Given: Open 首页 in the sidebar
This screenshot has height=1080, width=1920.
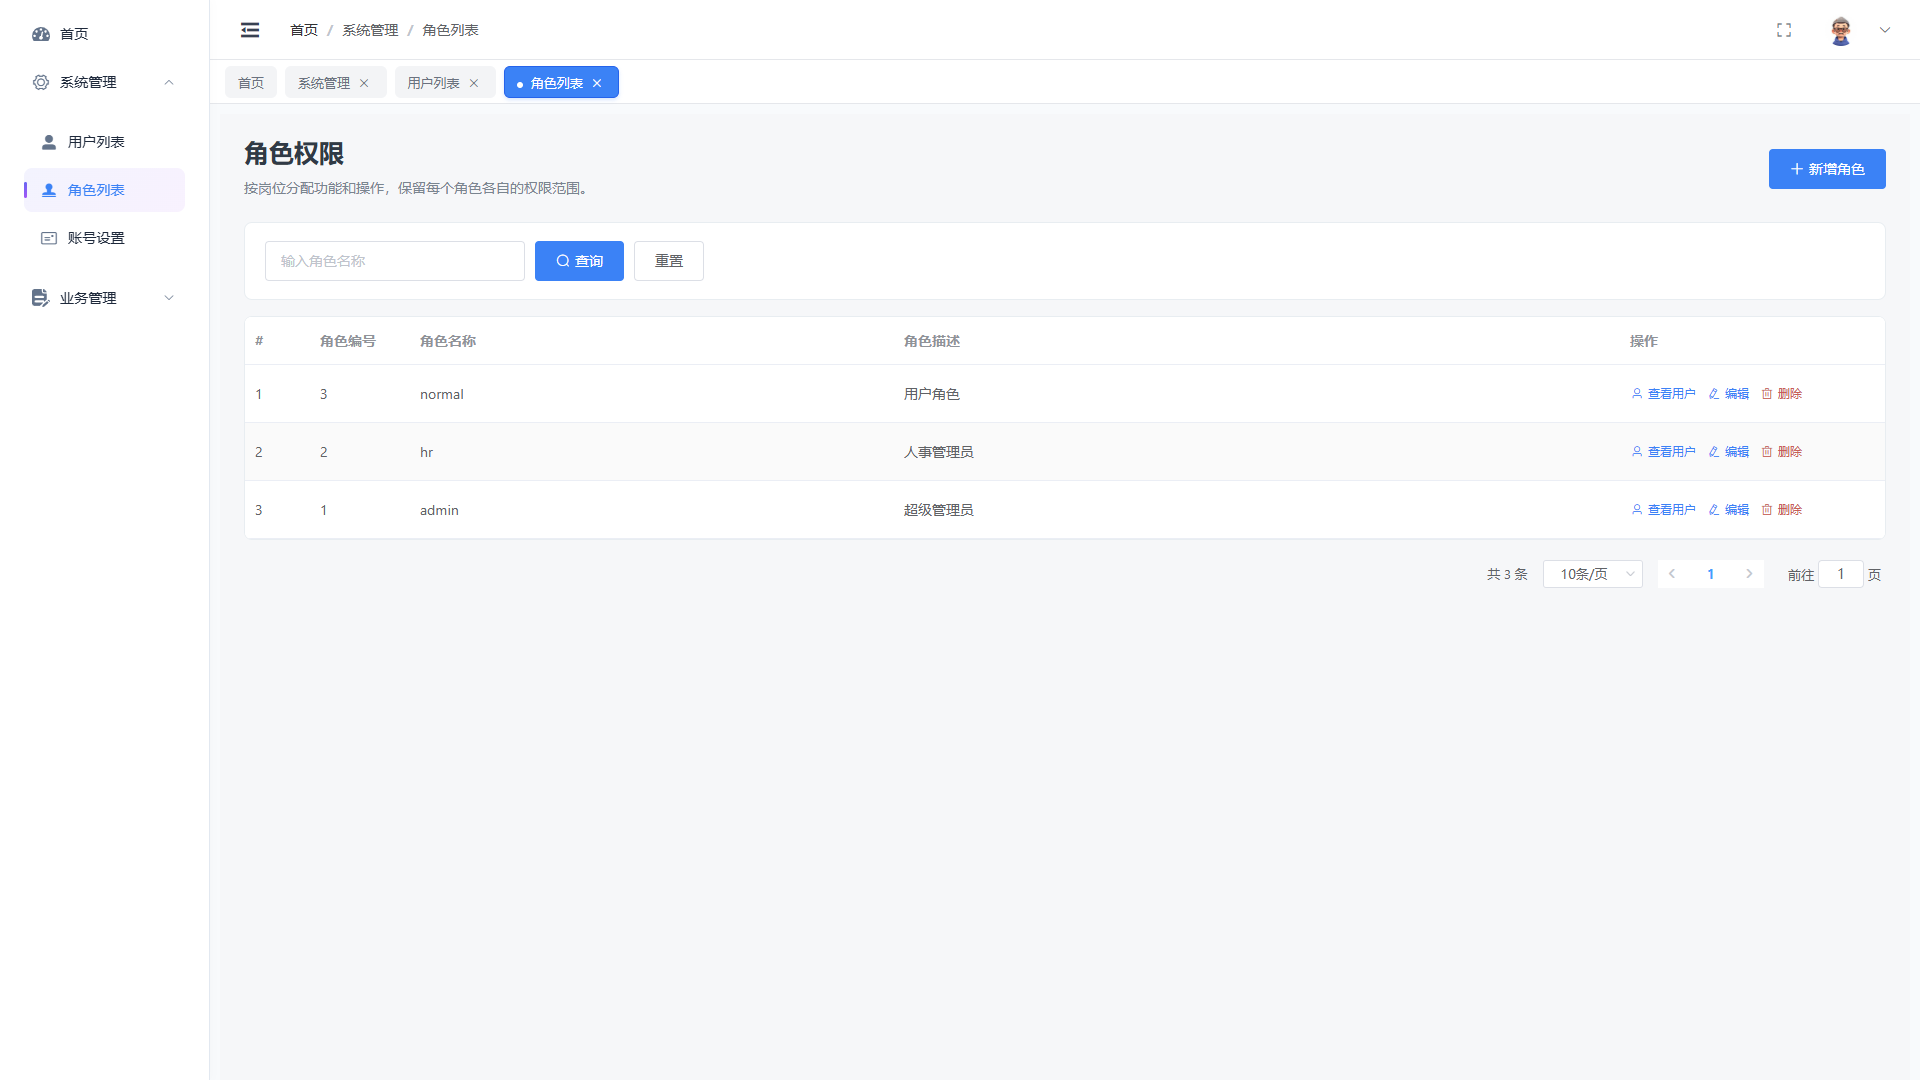Looking at the screenshot, I should pos(104,34).
